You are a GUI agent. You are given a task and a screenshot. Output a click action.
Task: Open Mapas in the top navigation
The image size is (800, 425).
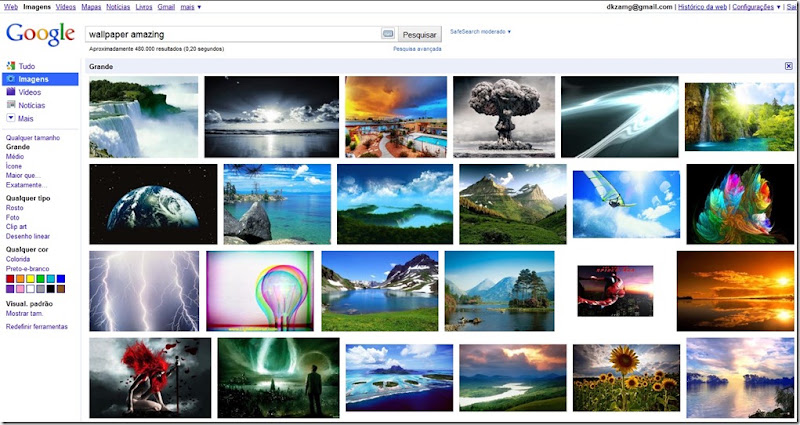click(91, 7)
